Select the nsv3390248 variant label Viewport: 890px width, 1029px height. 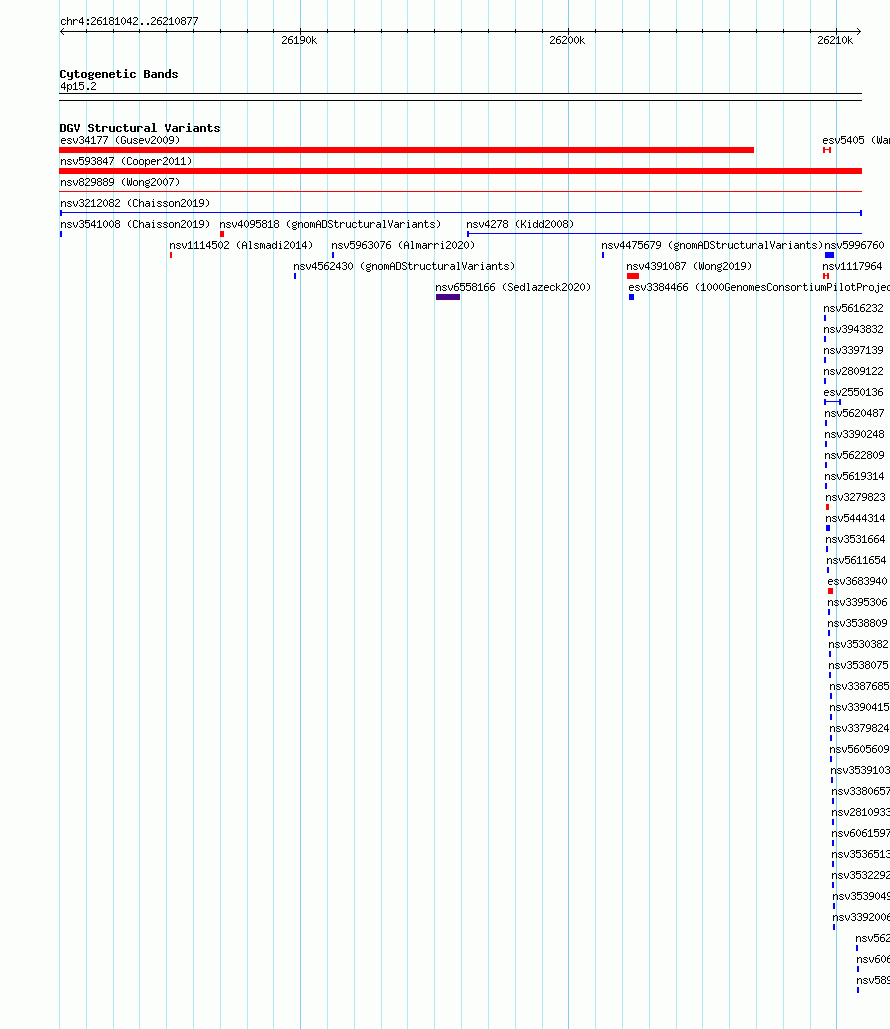tap(855, 434)
